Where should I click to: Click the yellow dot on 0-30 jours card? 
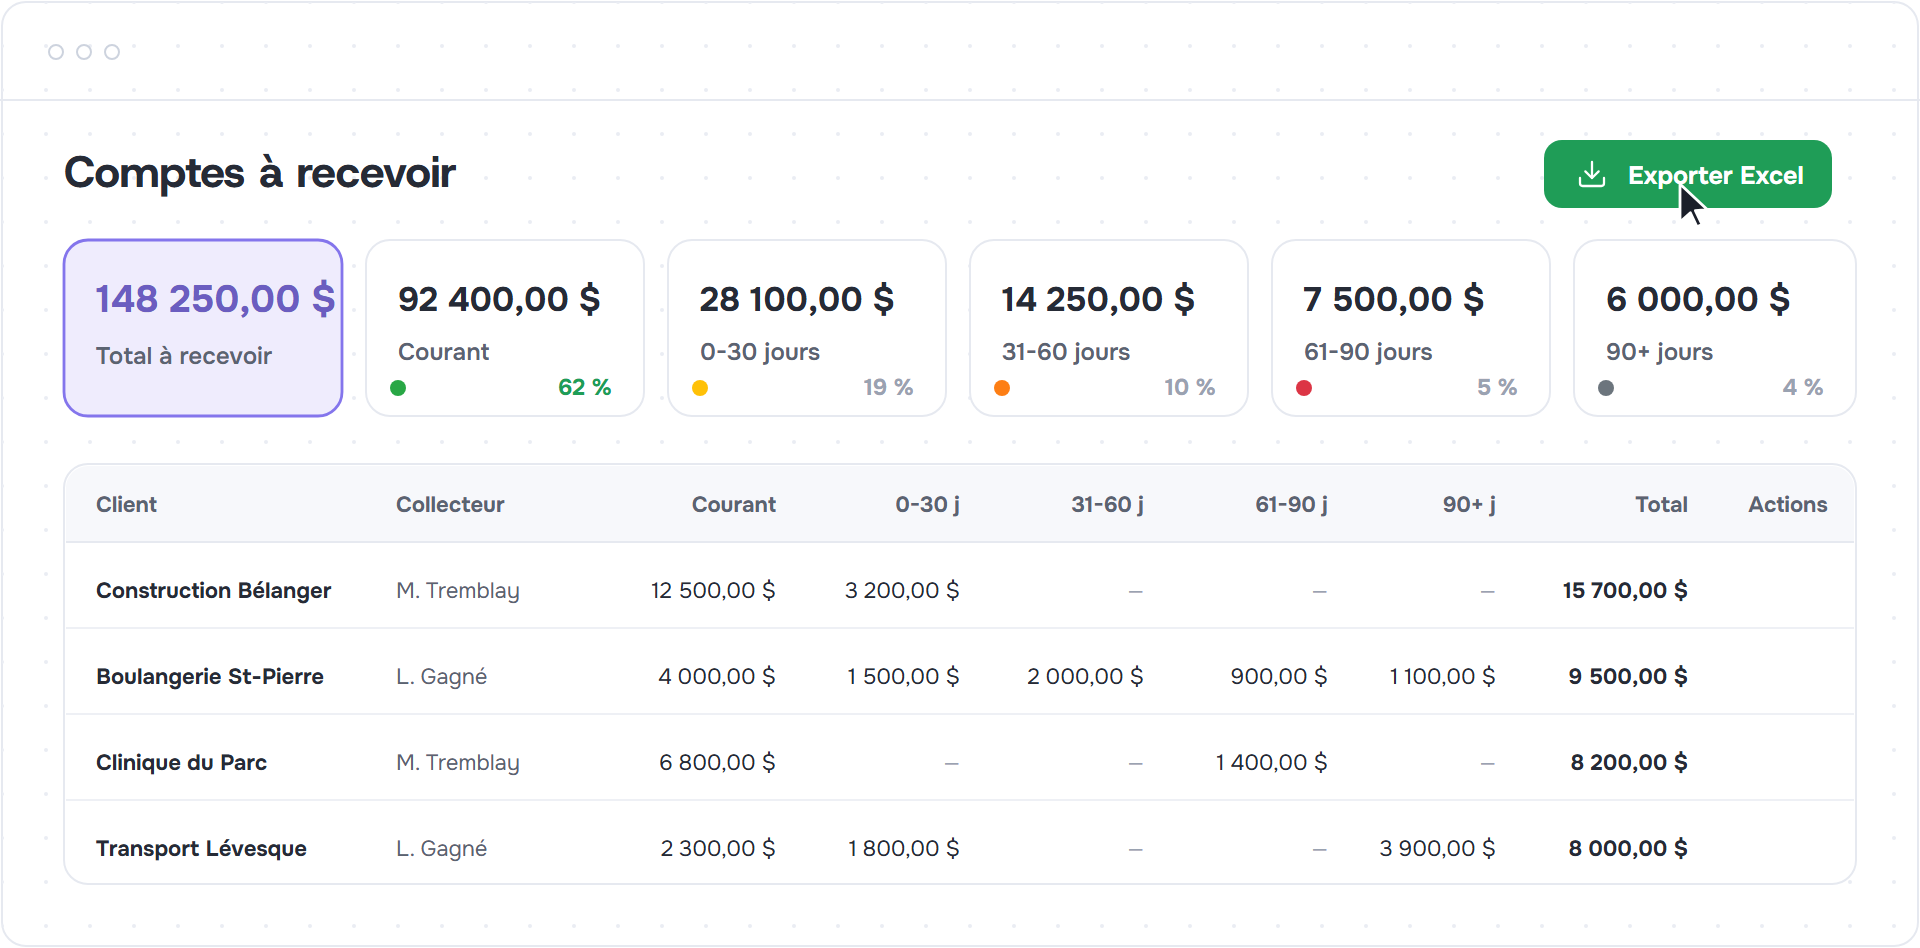pyautogui.click(x=700, y=388)
